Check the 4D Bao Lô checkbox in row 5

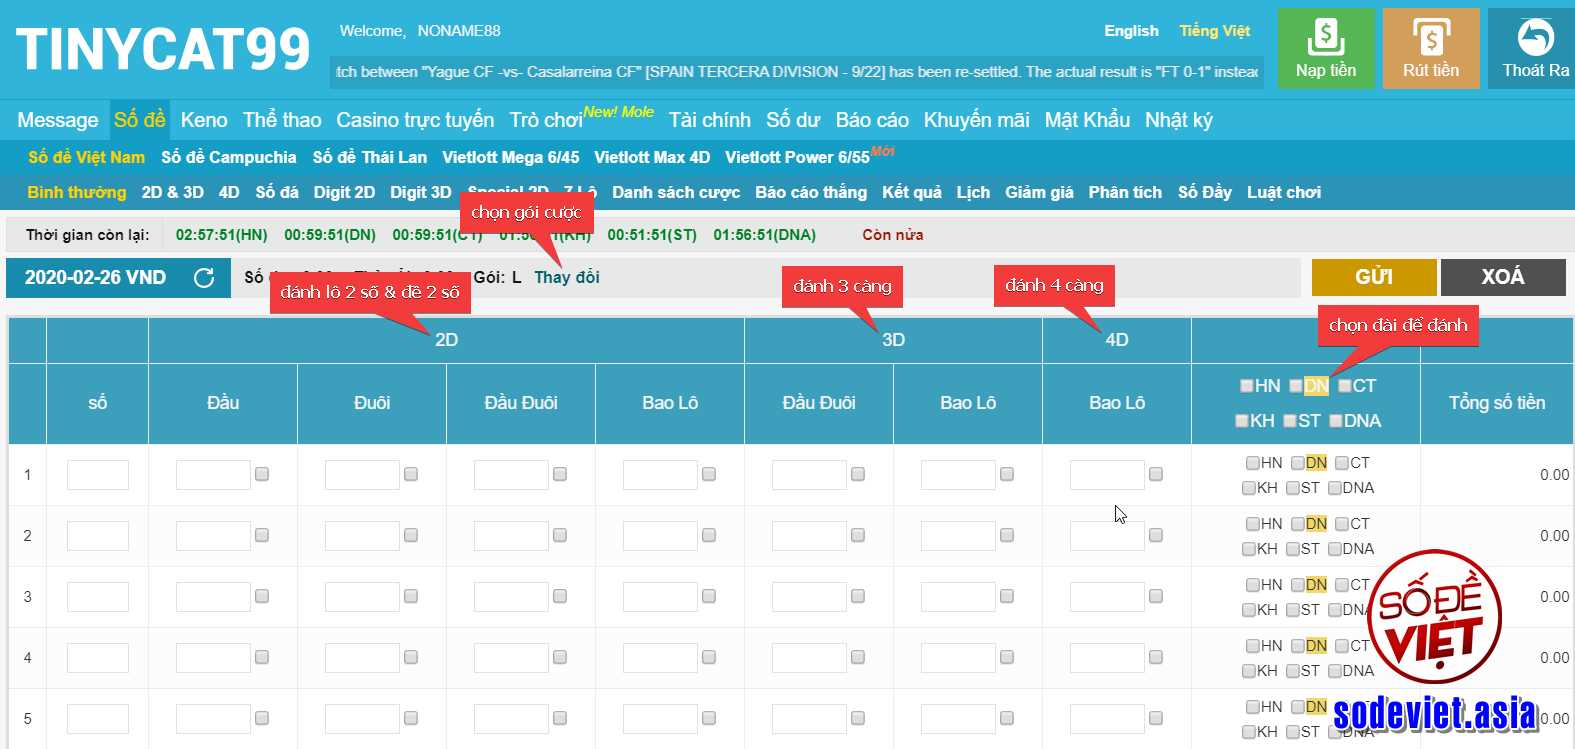pyautogui.click(x=1156, y=718)
